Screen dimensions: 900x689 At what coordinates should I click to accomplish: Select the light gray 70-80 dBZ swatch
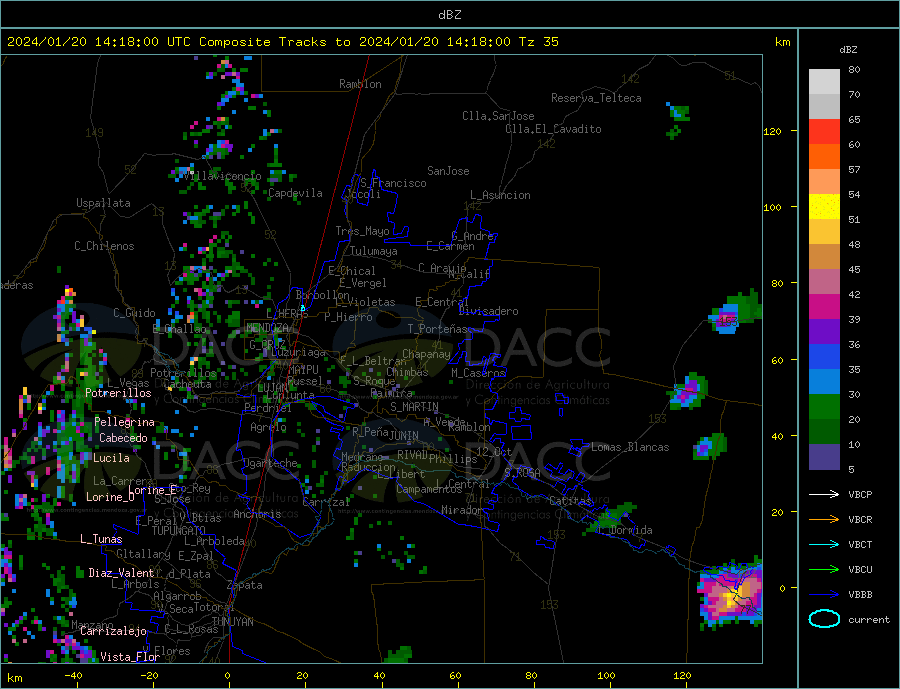[824, 82]
